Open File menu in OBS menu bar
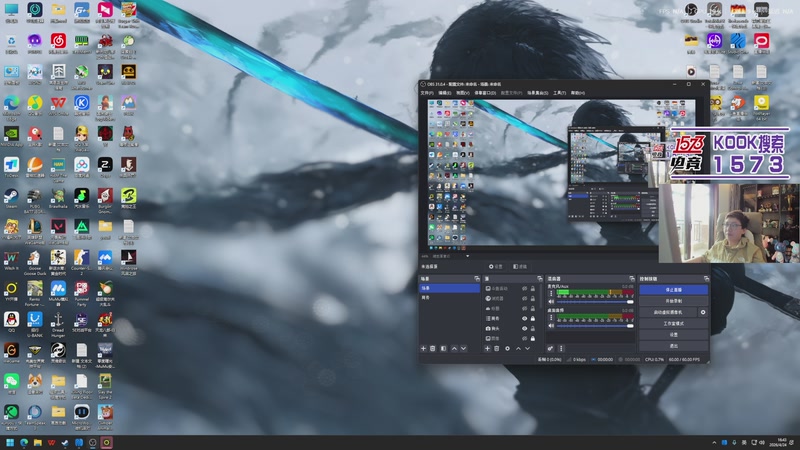Viewport: 800px width, 450px height. (427, 93)
